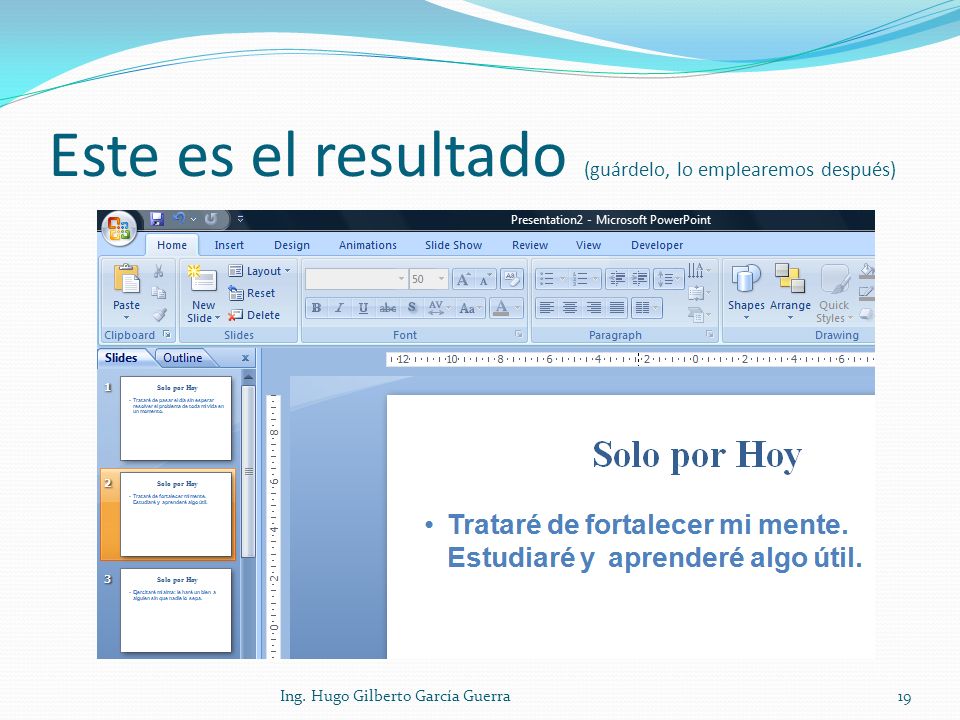The image size is (960, 720).
Task: Click the New Slide icon
Action: click(203, 280)
